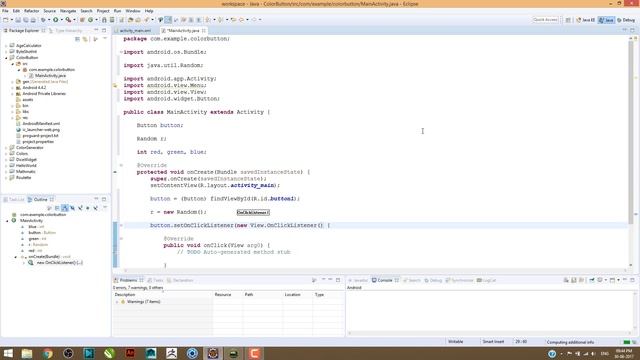The height and width of the screenshot is (360, 640).
Task: Click the Open Type toolbar icon
Action: (x=130, y=20)
